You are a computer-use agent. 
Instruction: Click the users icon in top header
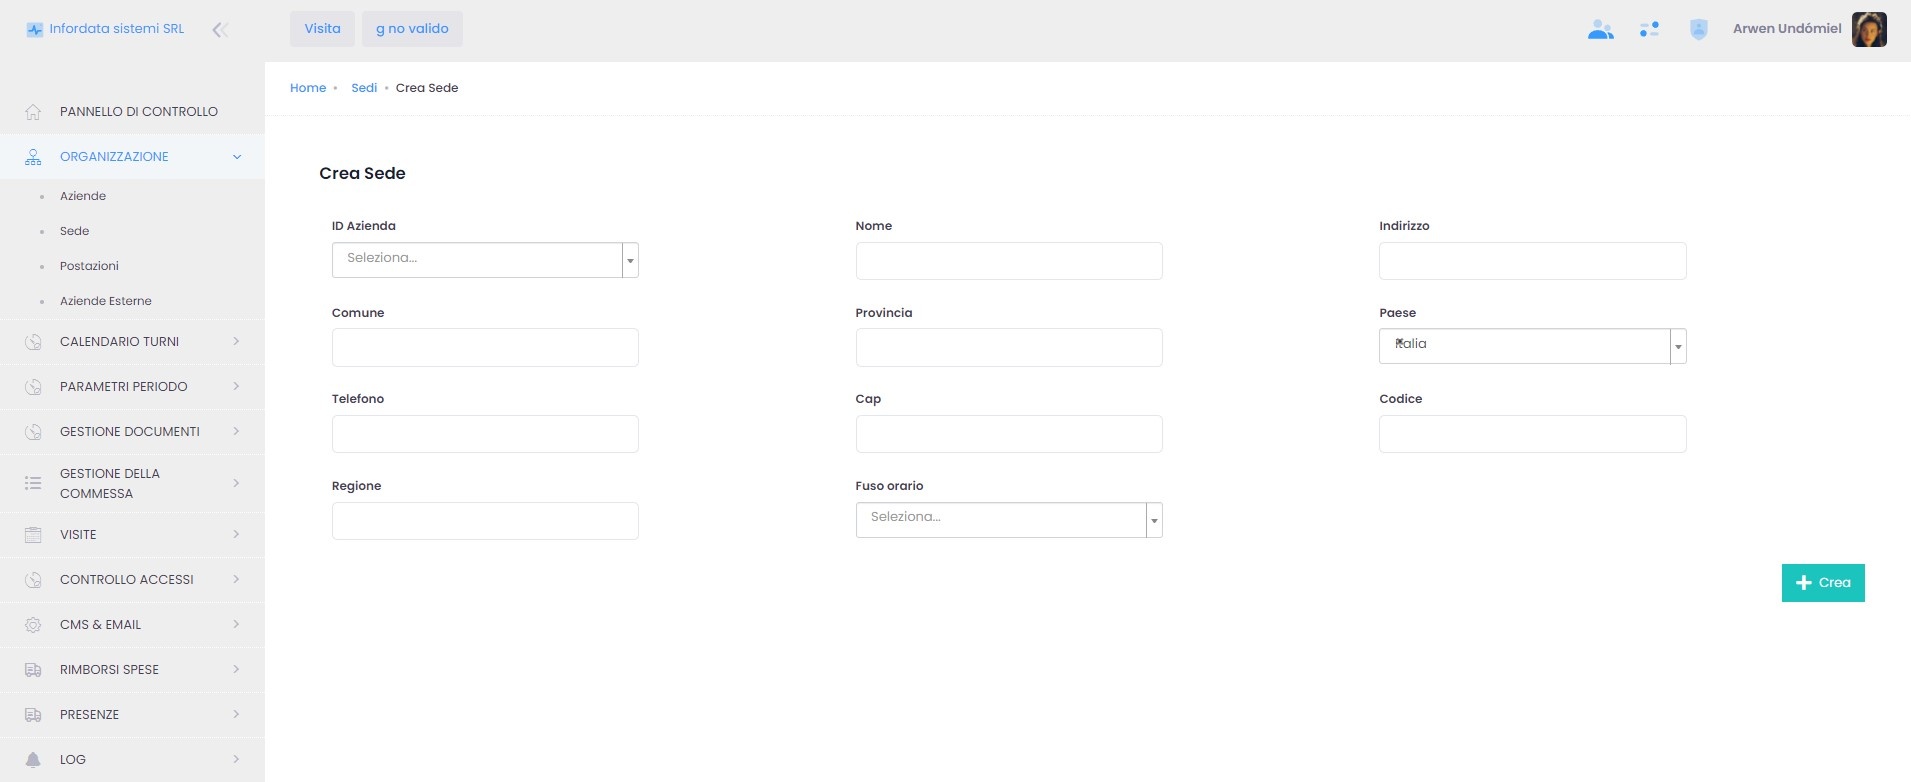point(1600,30)
